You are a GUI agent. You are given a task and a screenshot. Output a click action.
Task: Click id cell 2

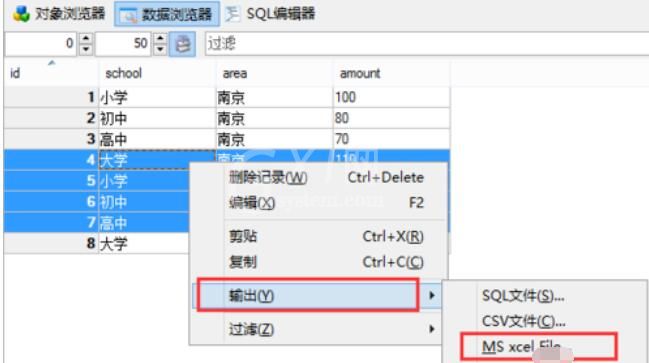[51, 118]
